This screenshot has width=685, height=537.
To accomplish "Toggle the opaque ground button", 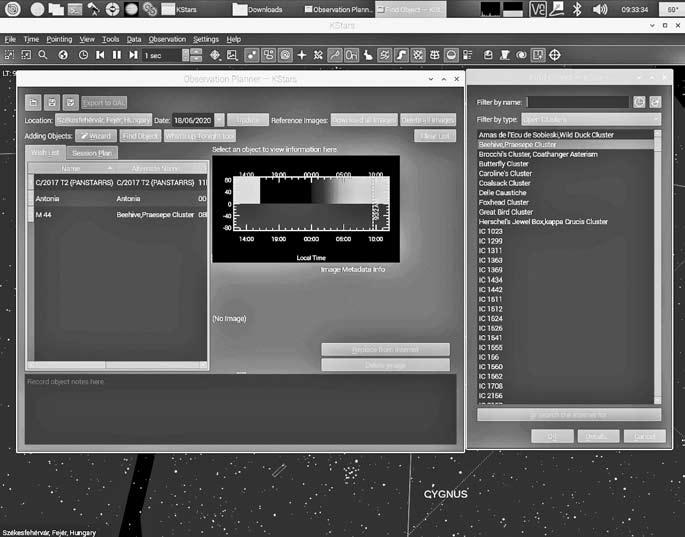I will (x=451, y=55).
